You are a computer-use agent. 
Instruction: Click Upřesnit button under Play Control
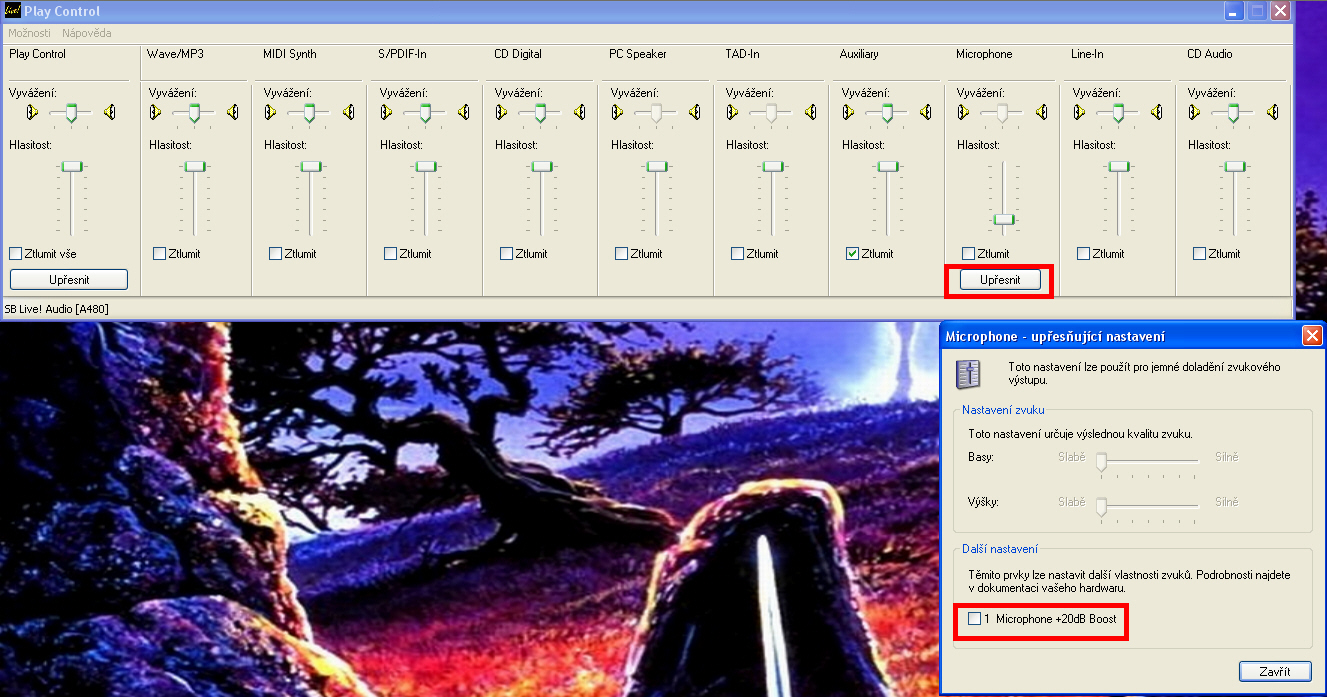click(69, 279)
